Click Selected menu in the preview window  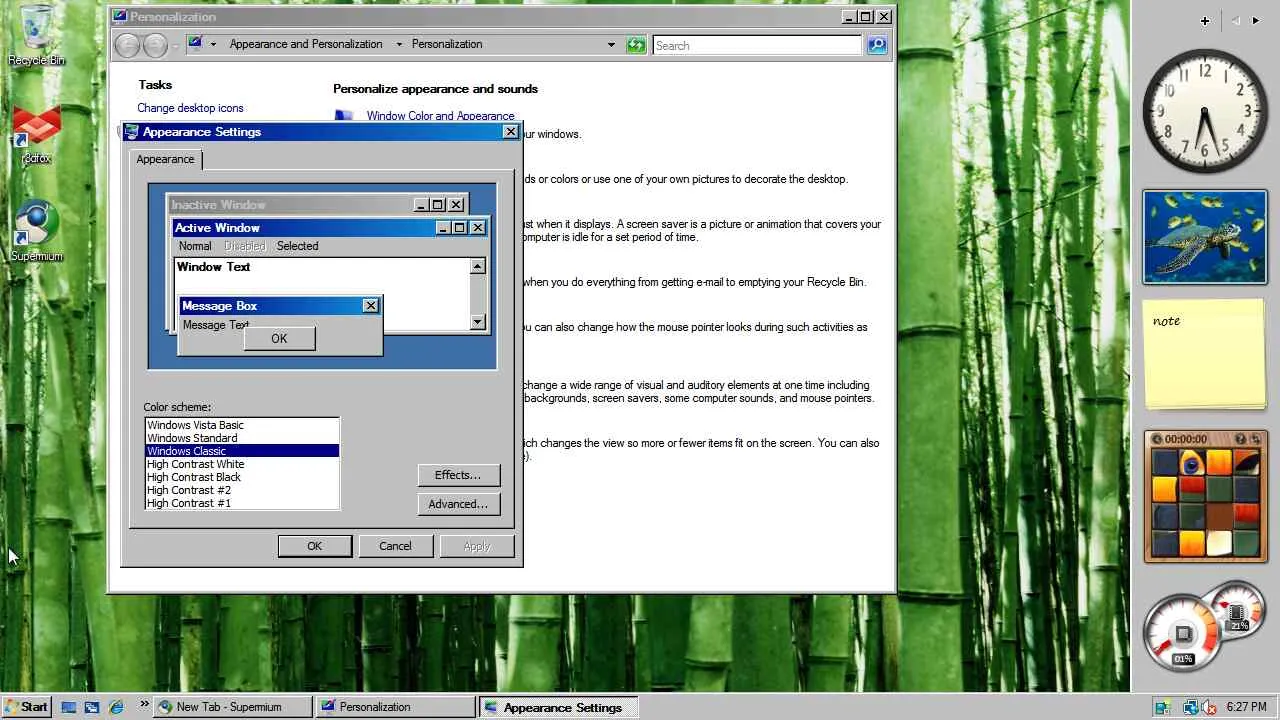pyautogui.click(x=297, y=246)
